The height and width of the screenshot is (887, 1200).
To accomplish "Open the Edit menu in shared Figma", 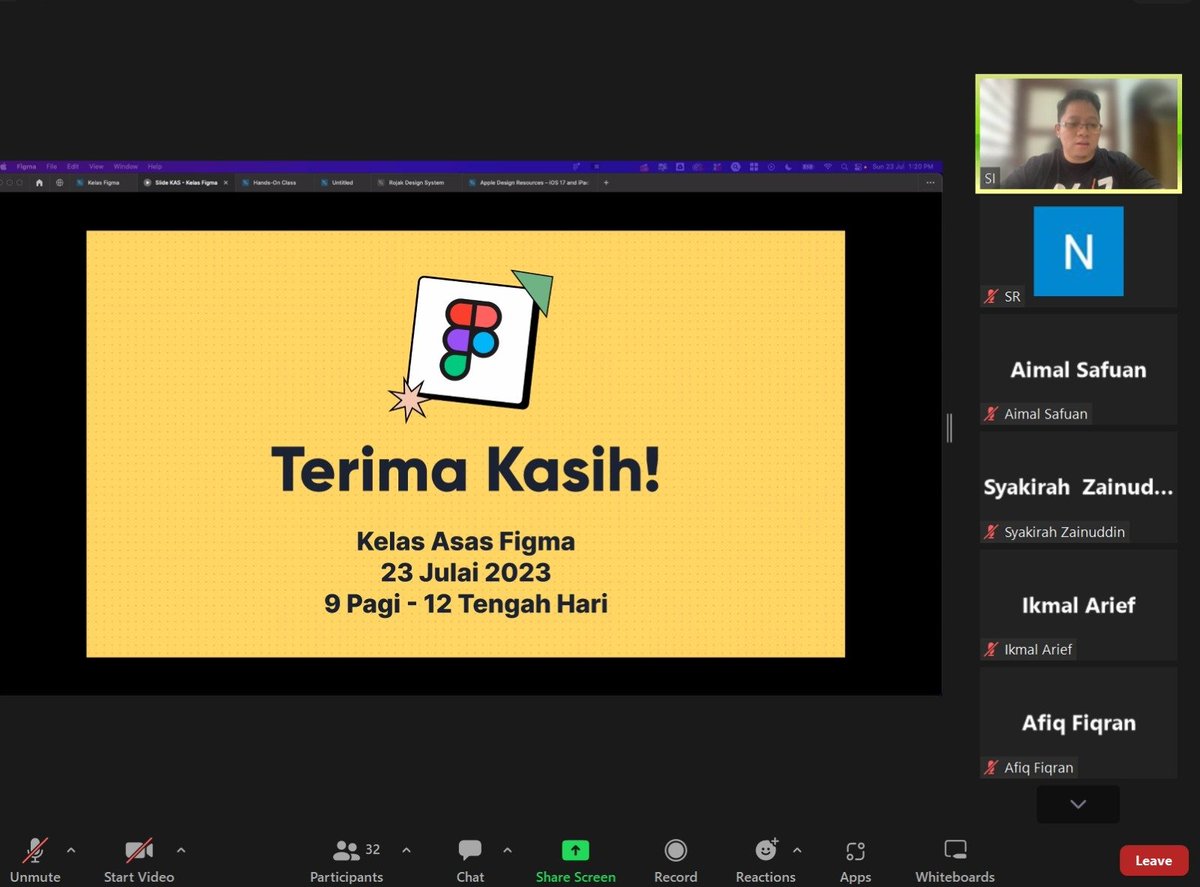I will tap(73, 167).
